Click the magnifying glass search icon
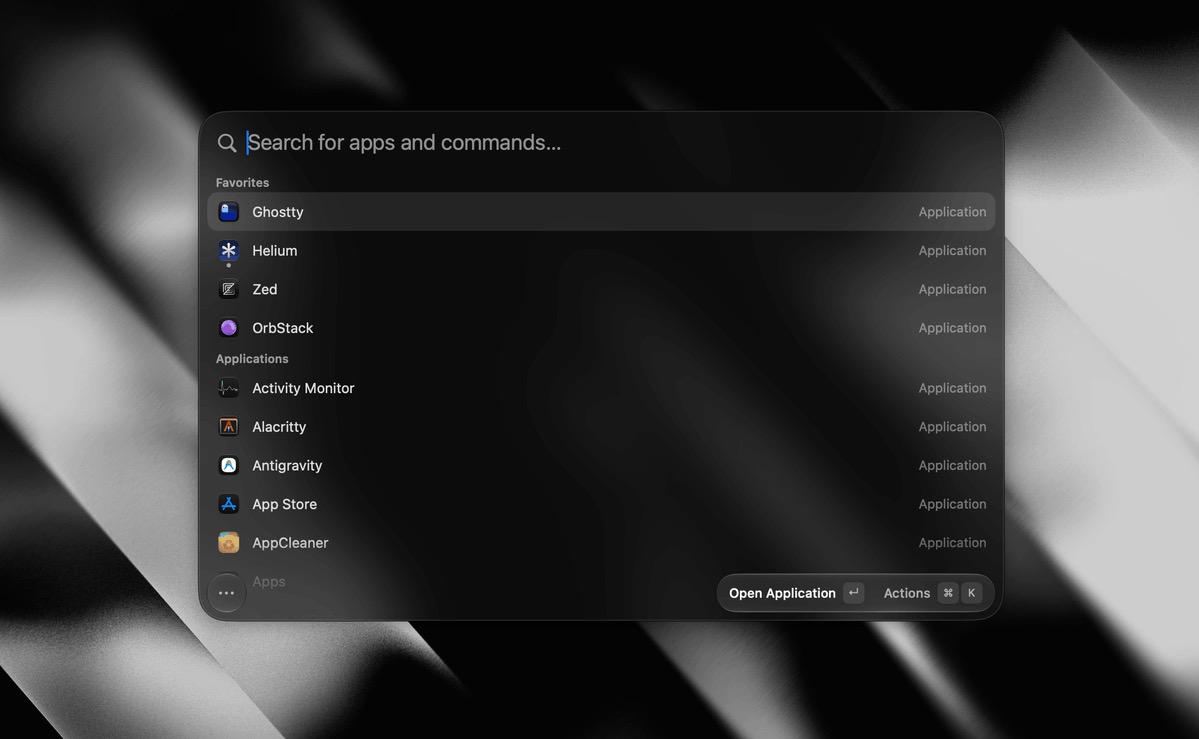Viewport: 1199px width, 739px height. click(x=226, y=143)
